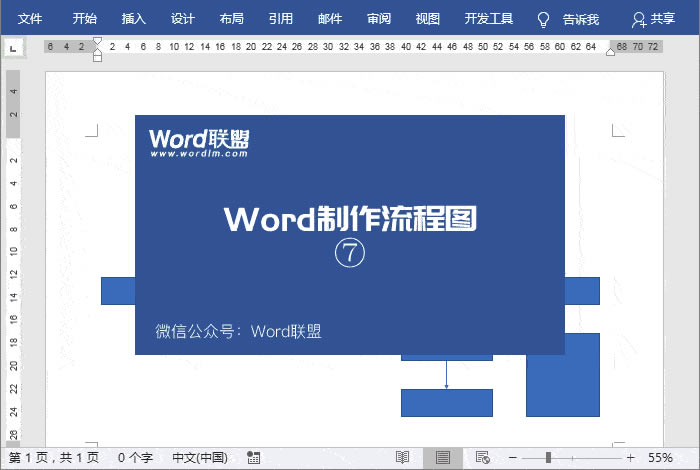Select Print Layout view button
Image resolution: width=700 pixels, height=470 pixels.
pos(442,457)
